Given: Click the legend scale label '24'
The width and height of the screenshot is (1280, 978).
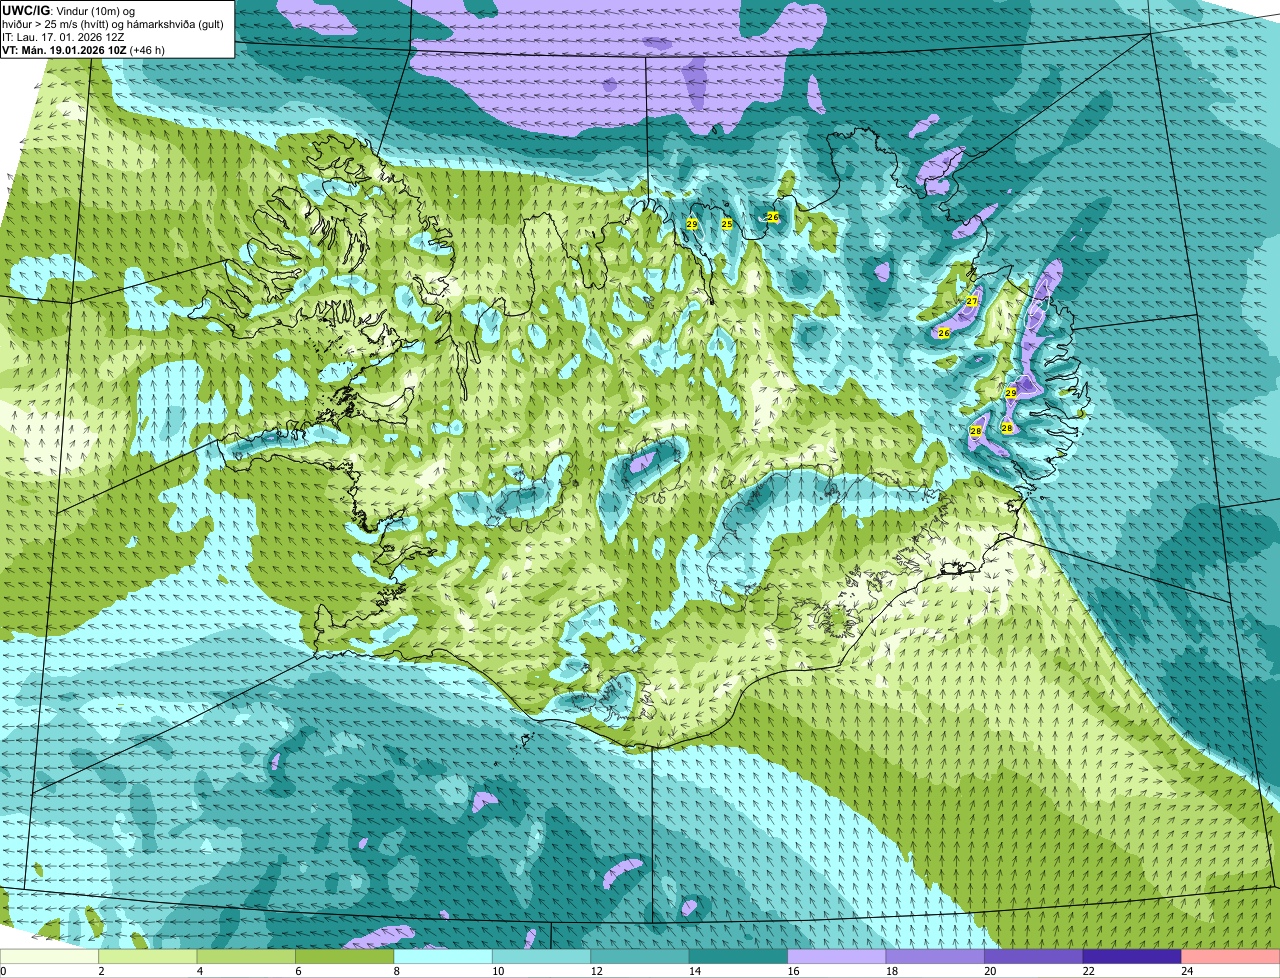Looking at the screenshot, I should (x=1187, y=971).
